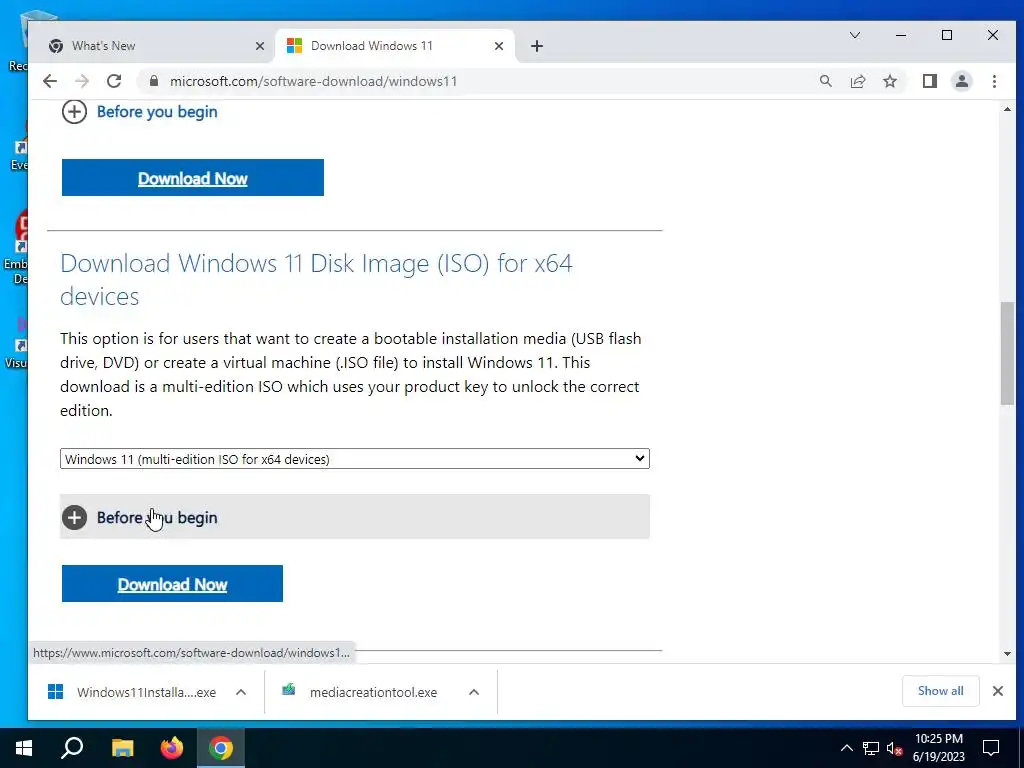Click the scrollbar up arrow

click(1007, 109)
